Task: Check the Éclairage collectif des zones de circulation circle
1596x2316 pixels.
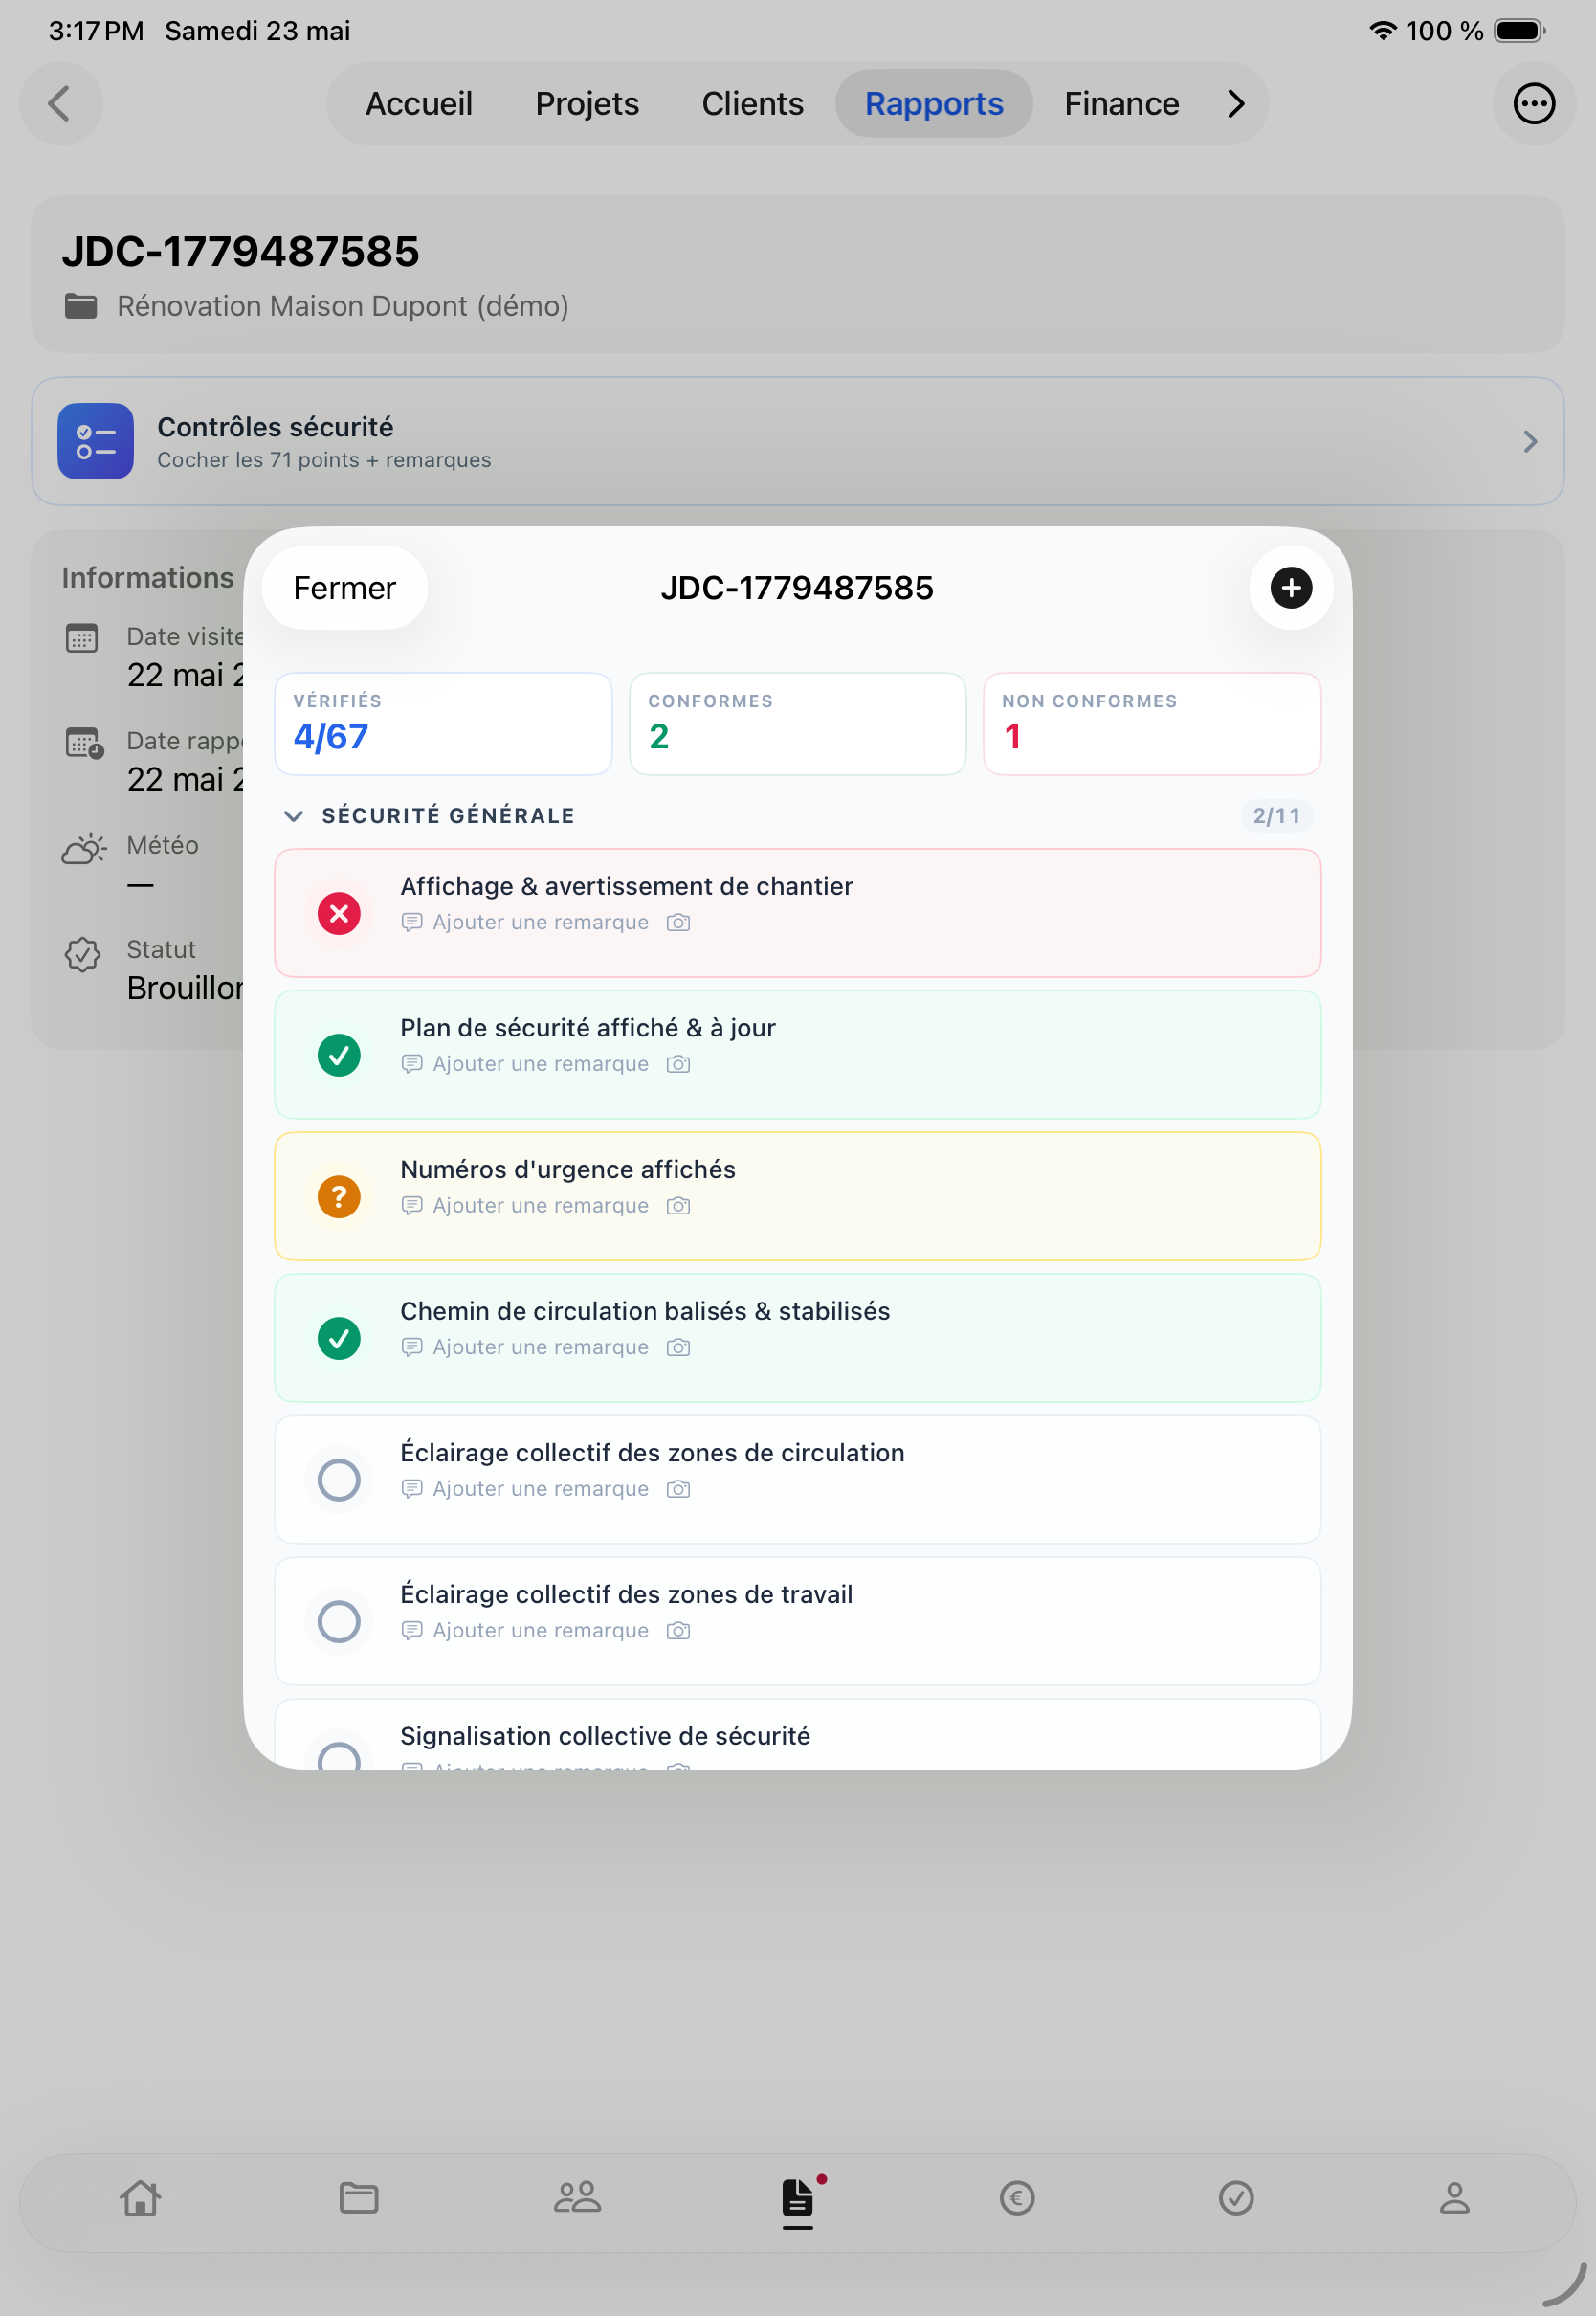Action: [x=339, y=1480]
